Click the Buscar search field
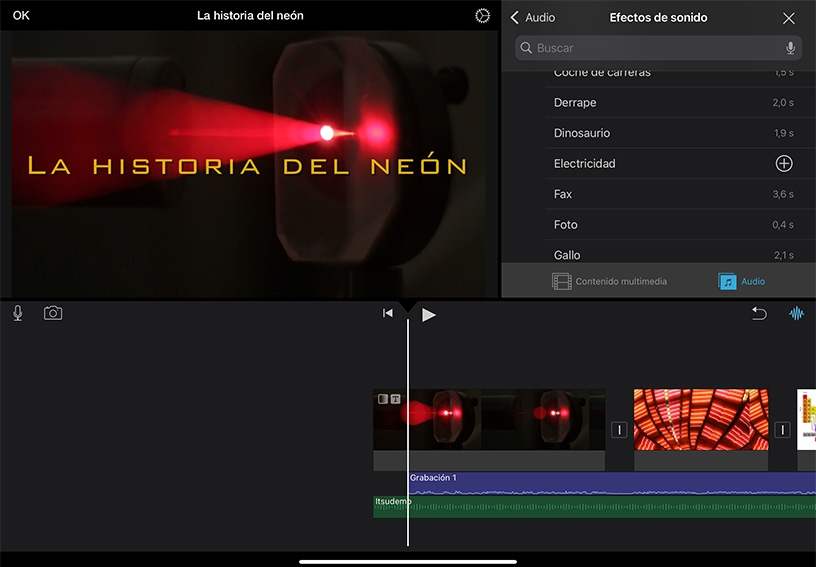Viewport: 816px width, 567px height. coord(658,48)
